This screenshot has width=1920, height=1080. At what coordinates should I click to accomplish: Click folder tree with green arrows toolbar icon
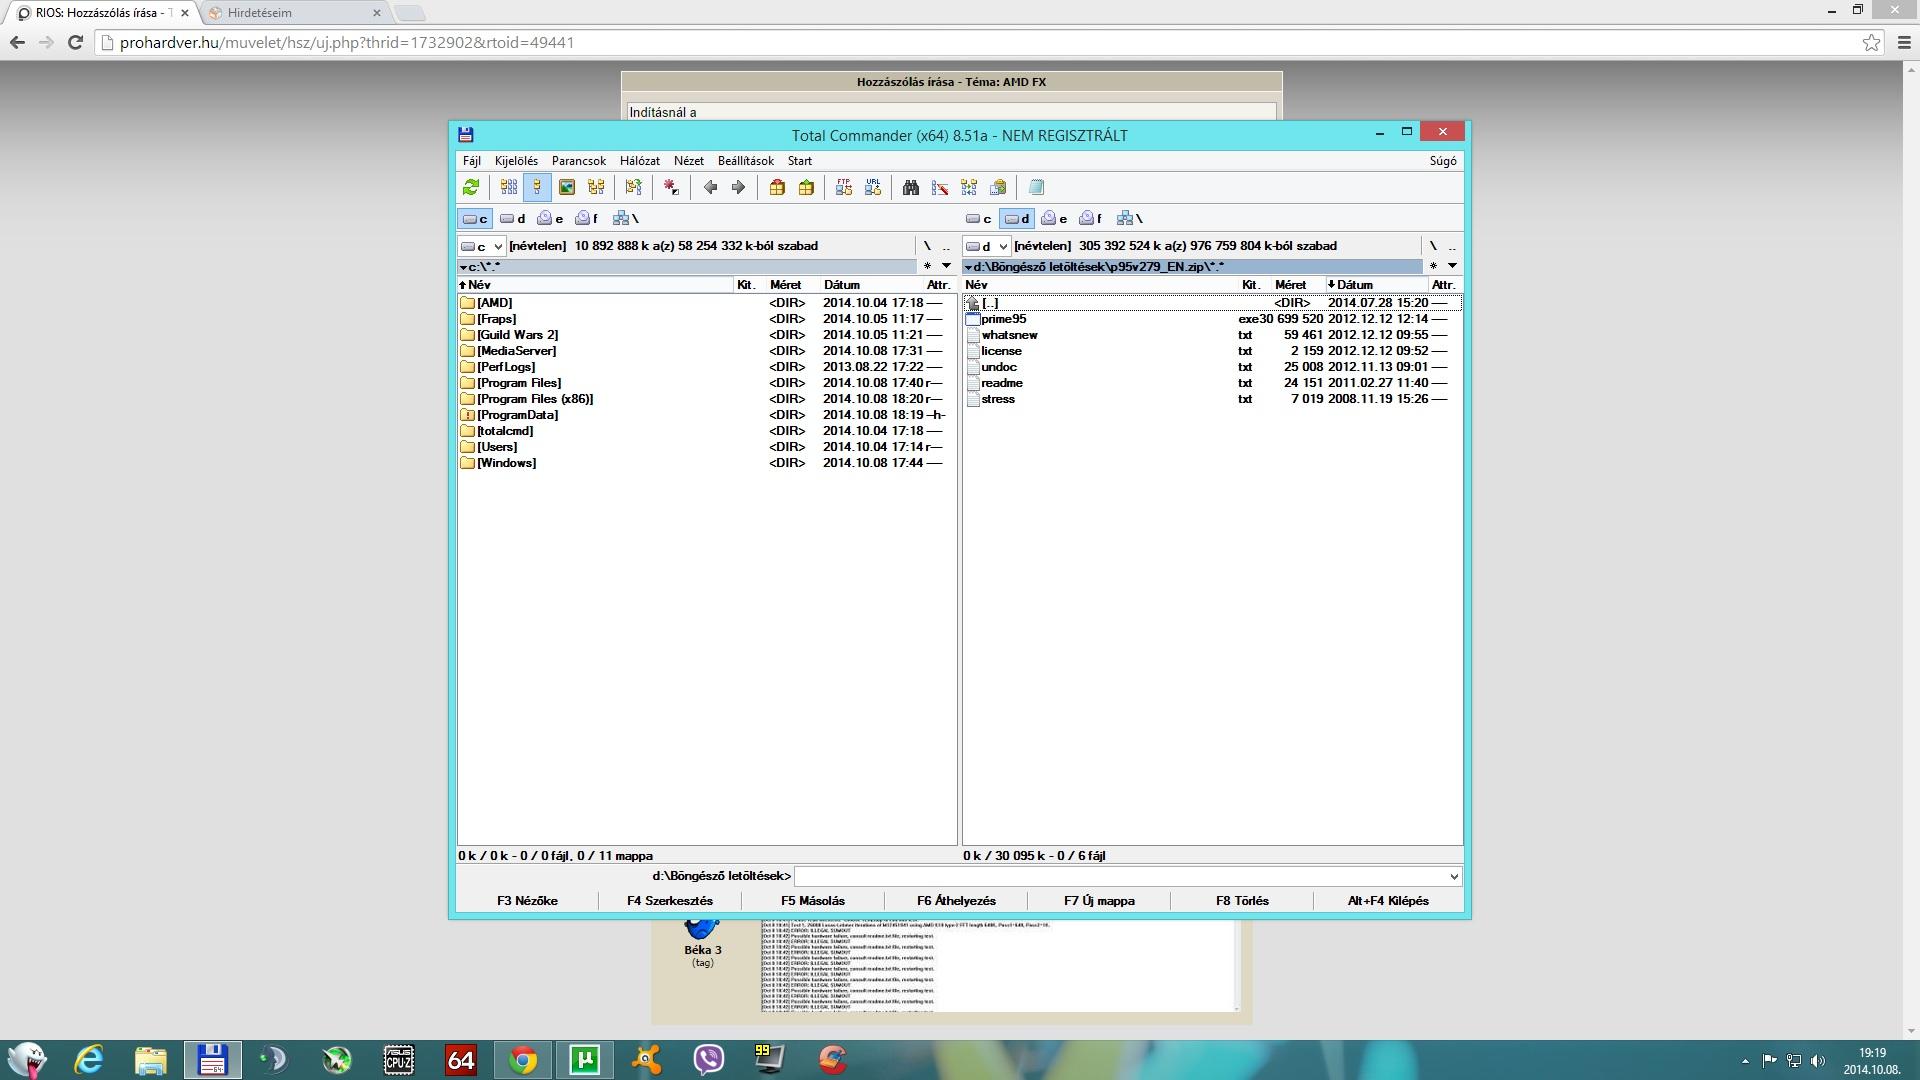[633, 187]
